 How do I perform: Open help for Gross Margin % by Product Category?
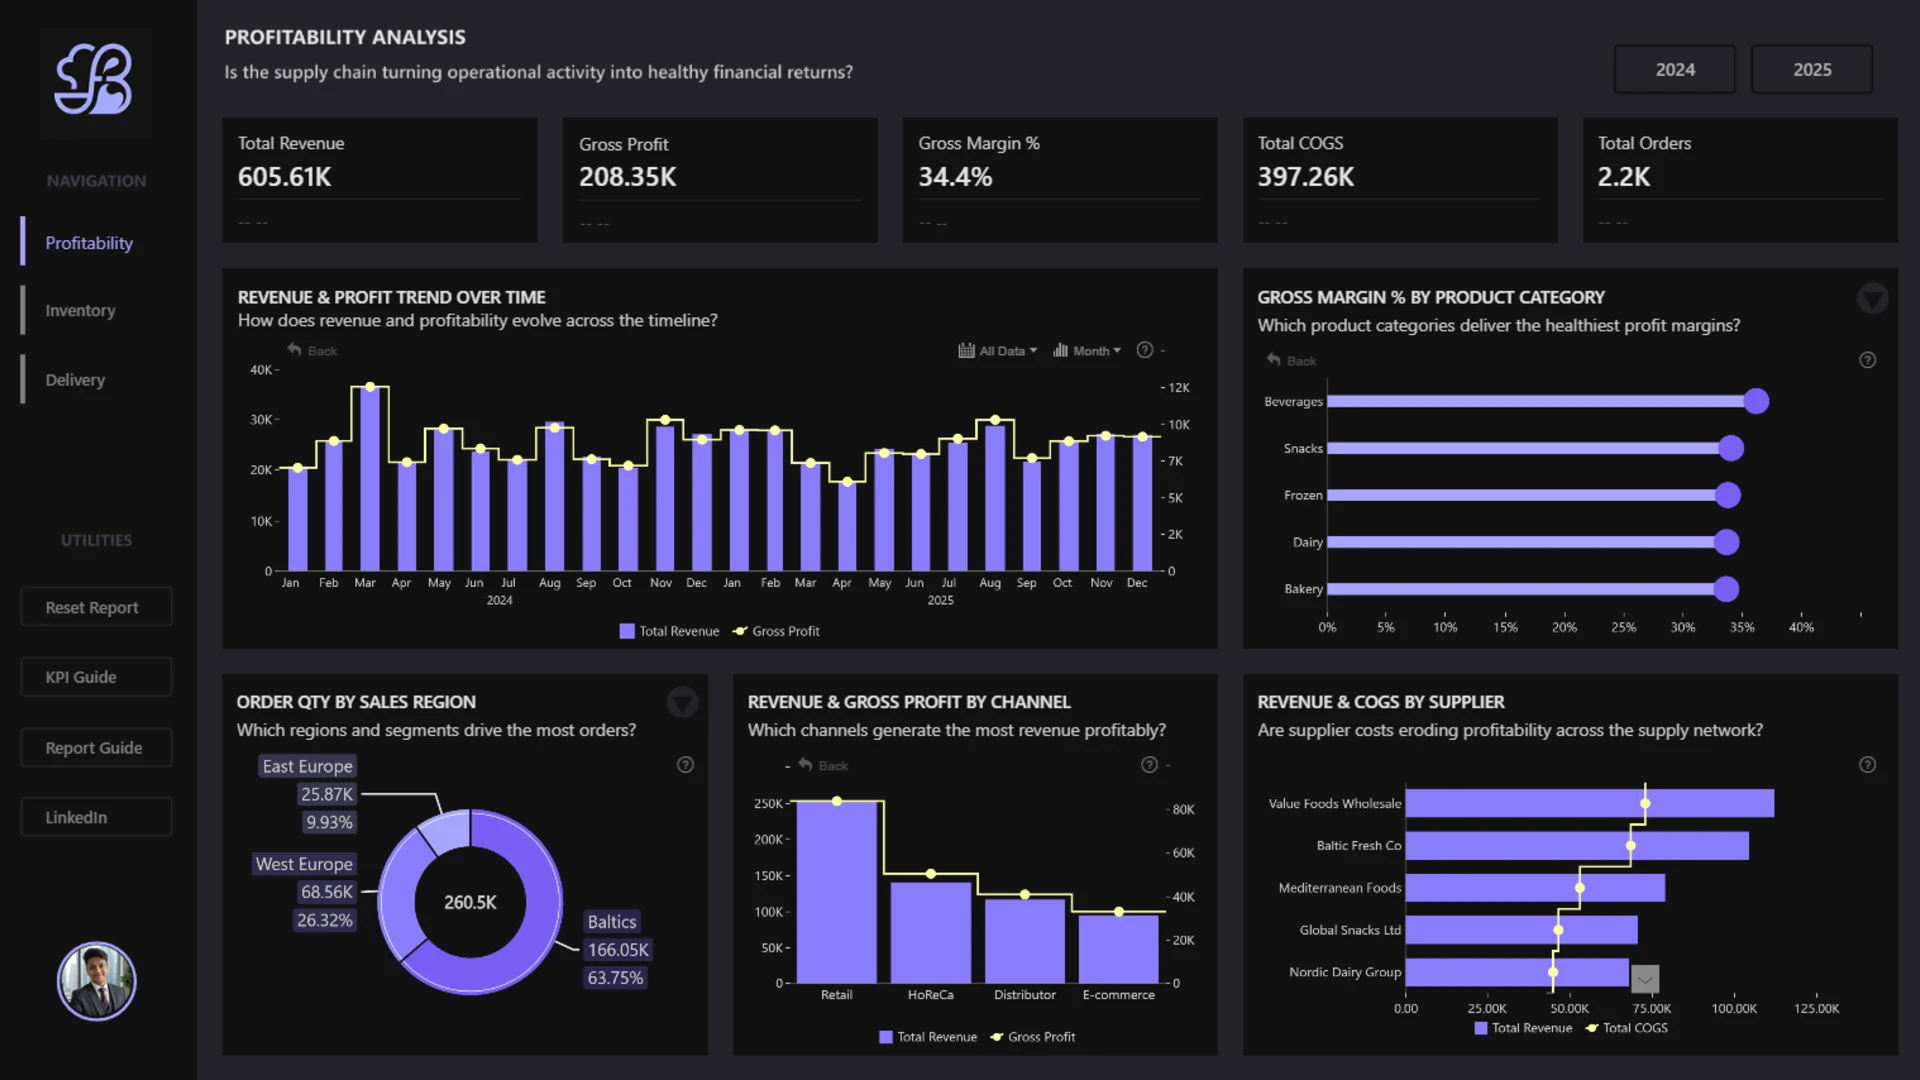1867,360
